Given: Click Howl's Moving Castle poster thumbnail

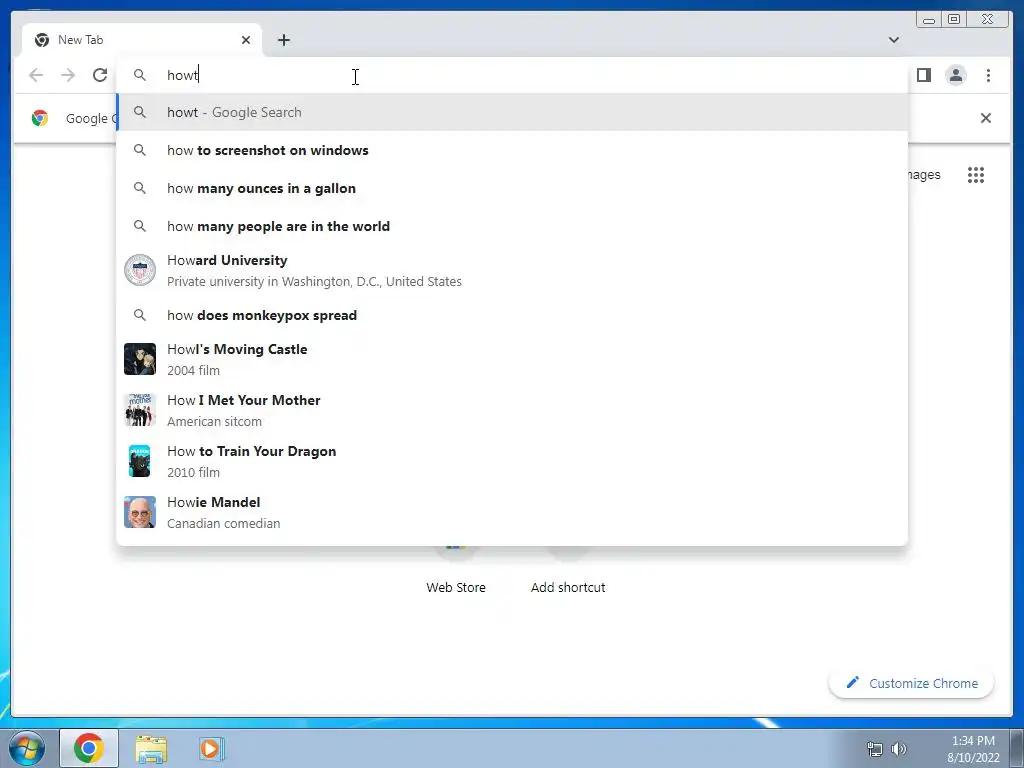Looking at the screenshot, I should [x=140, y=359].
